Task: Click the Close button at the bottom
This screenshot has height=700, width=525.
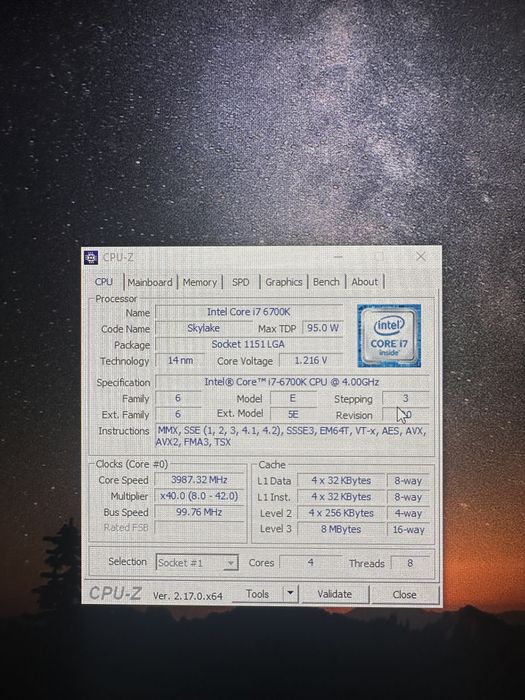Action: [405, 595]
